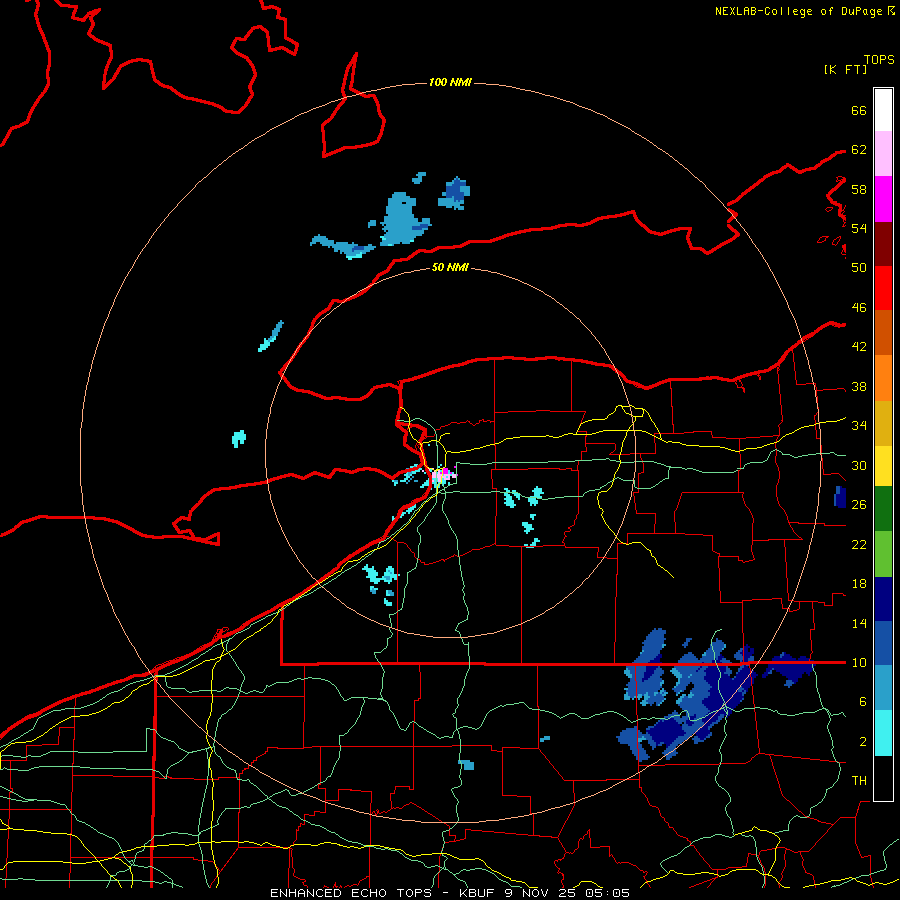The width and height of the screenshot is (900, 900).
Task: Click 'ENHANCED ECHO TOPS' in the footer caption
Action: click(x=351, y=893)
